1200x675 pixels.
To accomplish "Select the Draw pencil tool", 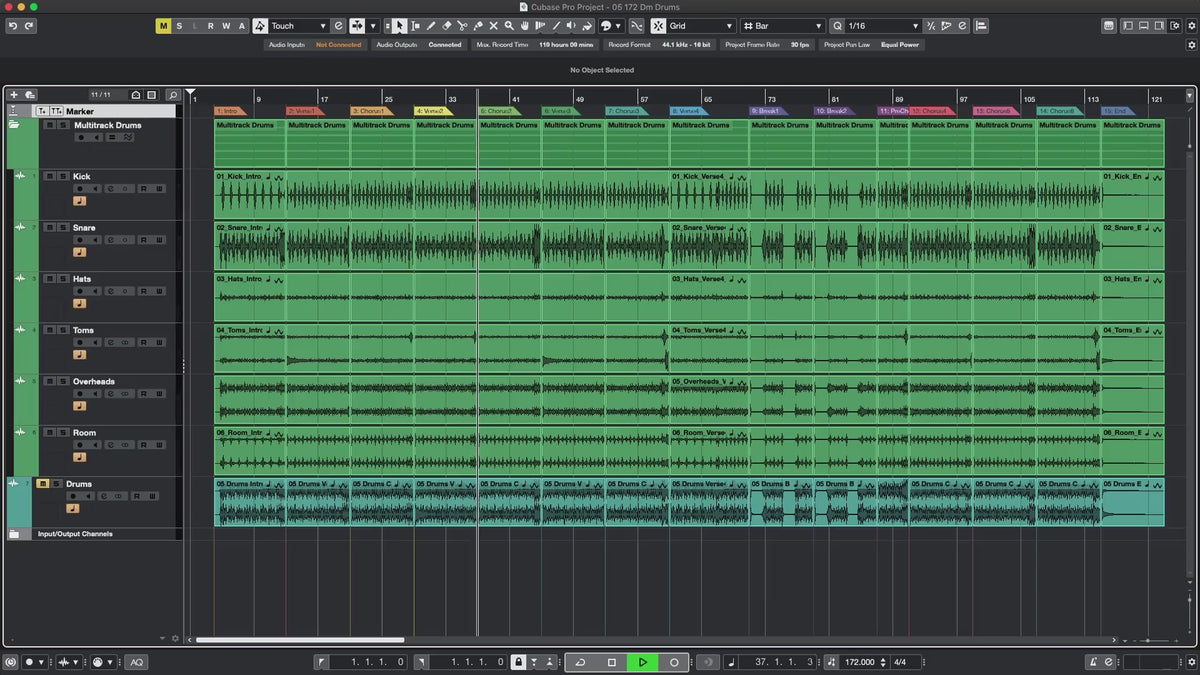I will point(431,26).
